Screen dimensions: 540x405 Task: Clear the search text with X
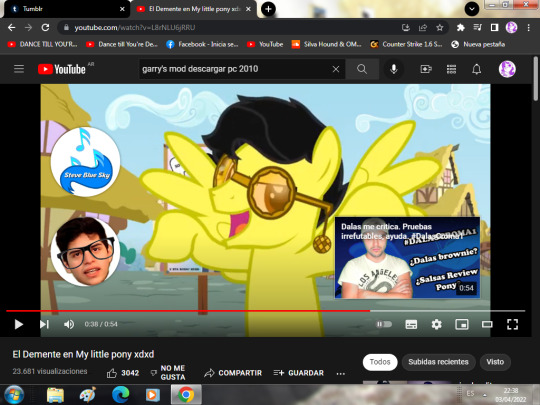click(x=336, y=69)
